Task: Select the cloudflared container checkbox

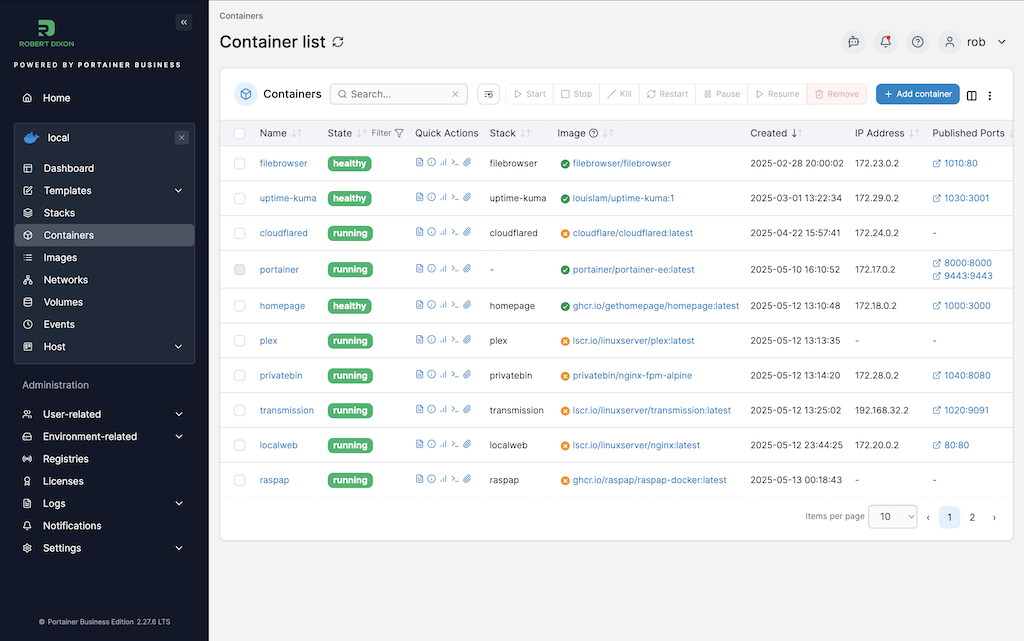Action: pyautogui.click(x=239, y=233)
